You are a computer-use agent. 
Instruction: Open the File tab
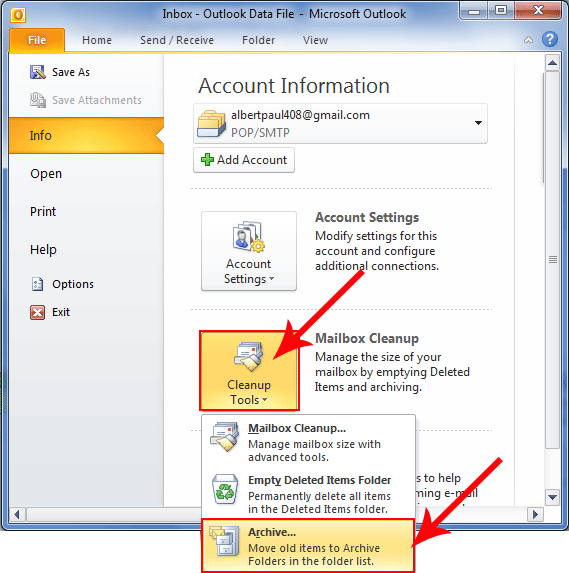coord(37,40)
